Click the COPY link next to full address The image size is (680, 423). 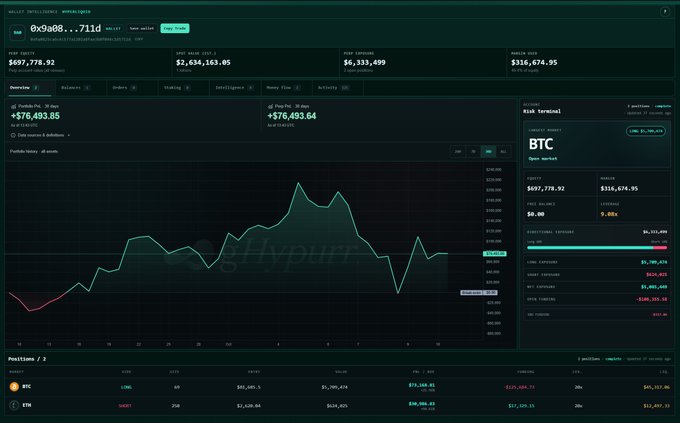point(139,39)
